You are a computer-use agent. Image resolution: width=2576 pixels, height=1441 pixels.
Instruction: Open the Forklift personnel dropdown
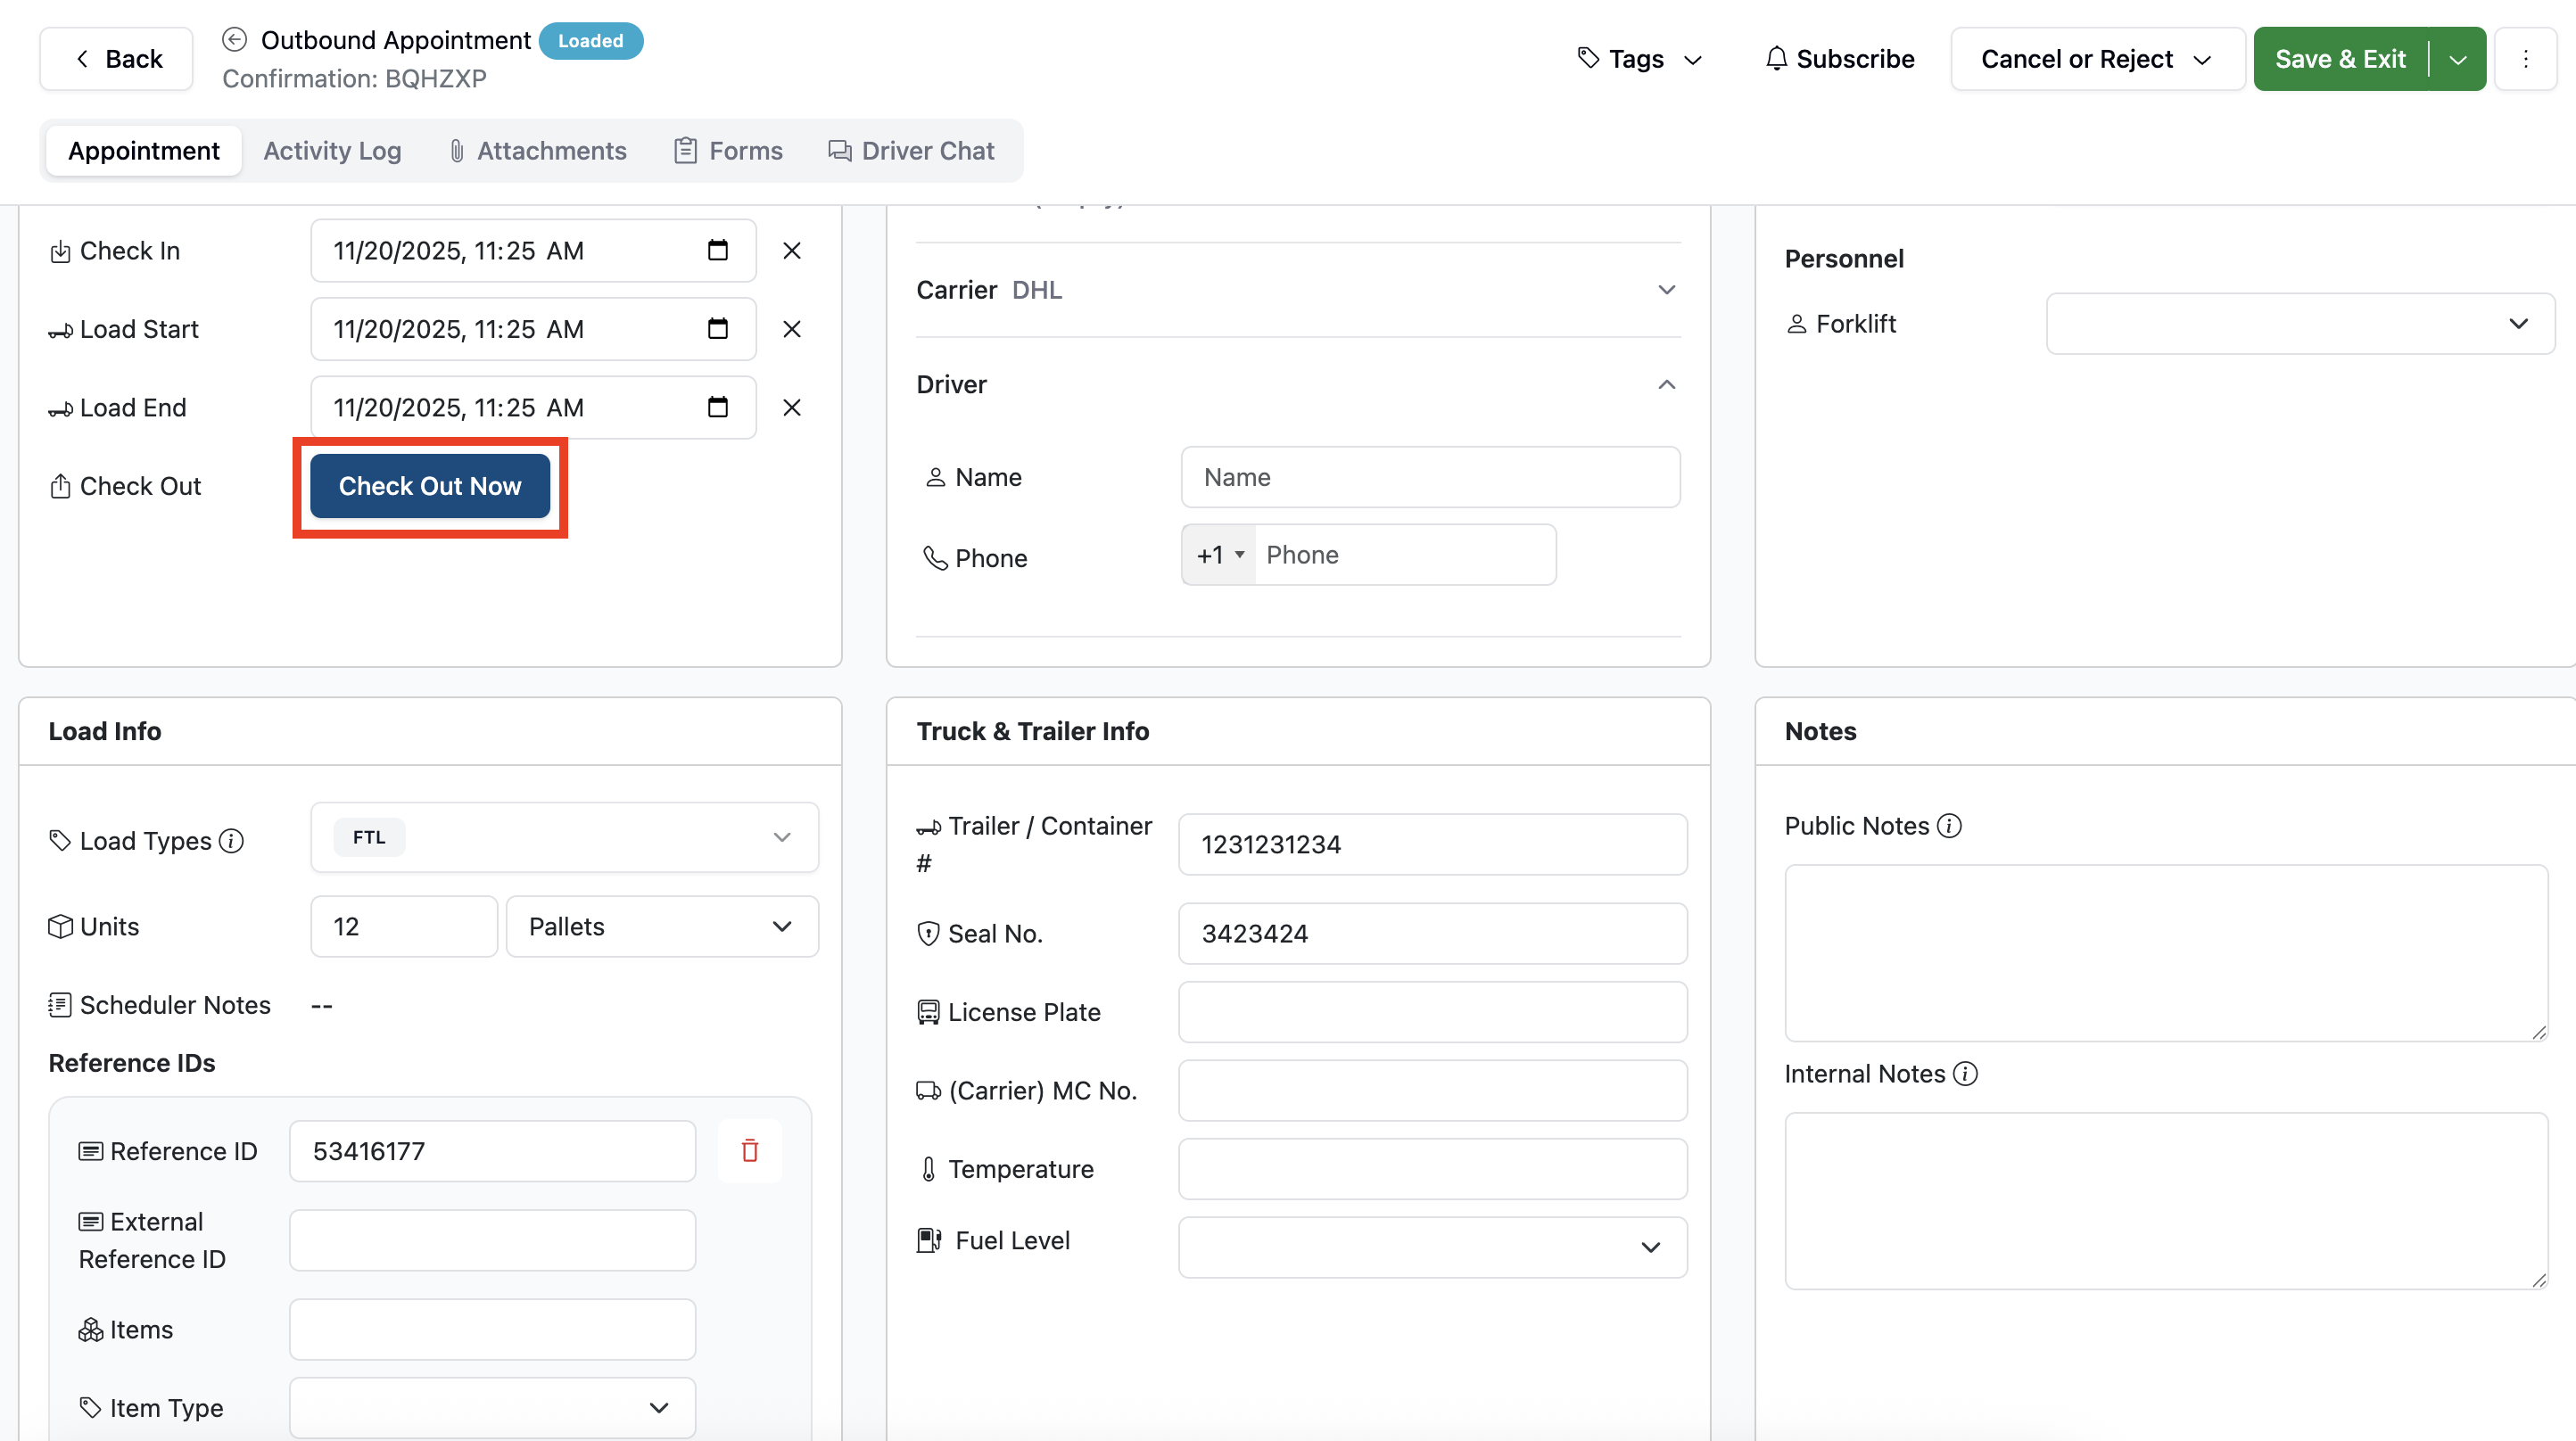(x=2300, y=324)
